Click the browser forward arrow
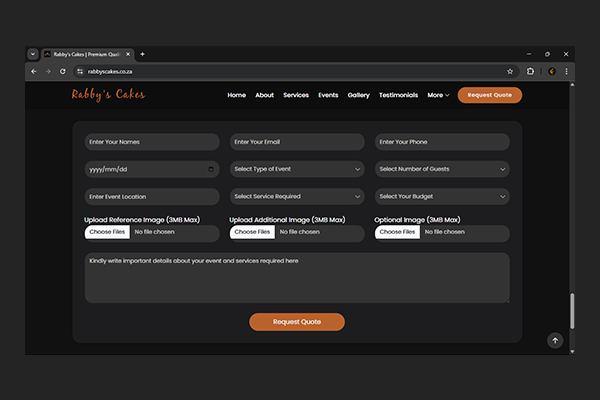The height and width of the screenshot is (400, 600). click(48, 72)
